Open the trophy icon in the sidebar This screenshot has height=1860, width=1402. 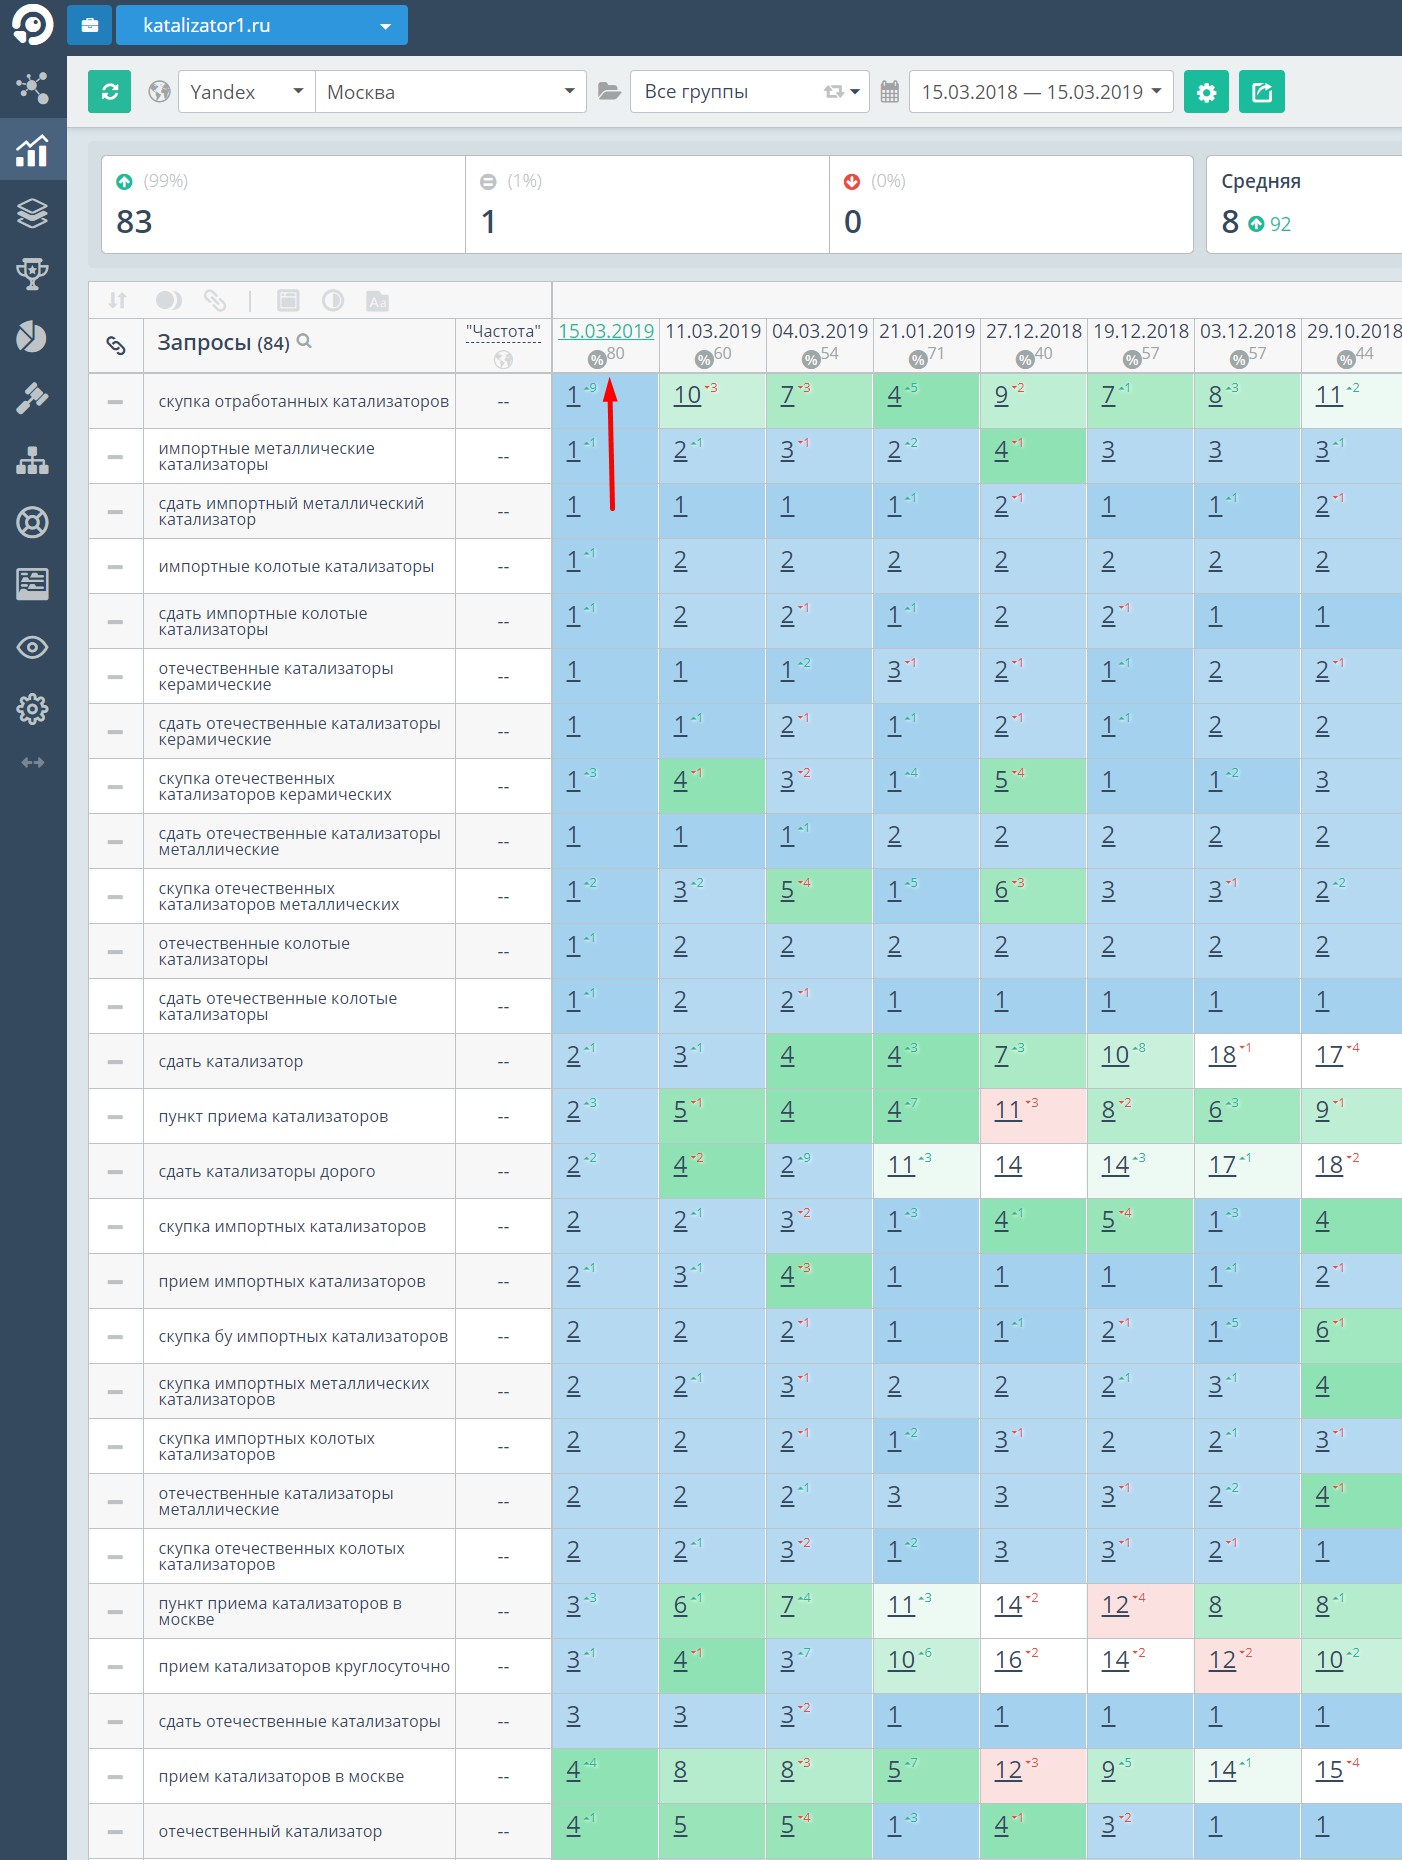pyautogui.click(x=32, y=274)
